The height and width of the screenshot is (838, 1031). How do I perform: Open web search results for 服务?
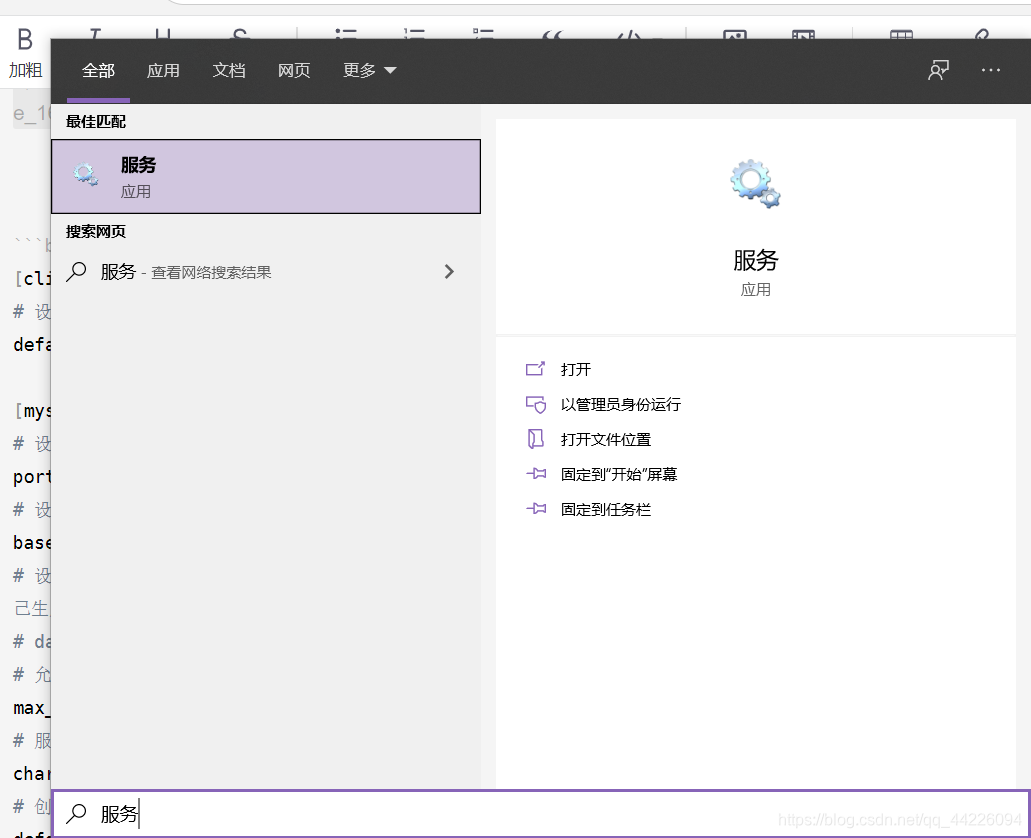point(266,272)
